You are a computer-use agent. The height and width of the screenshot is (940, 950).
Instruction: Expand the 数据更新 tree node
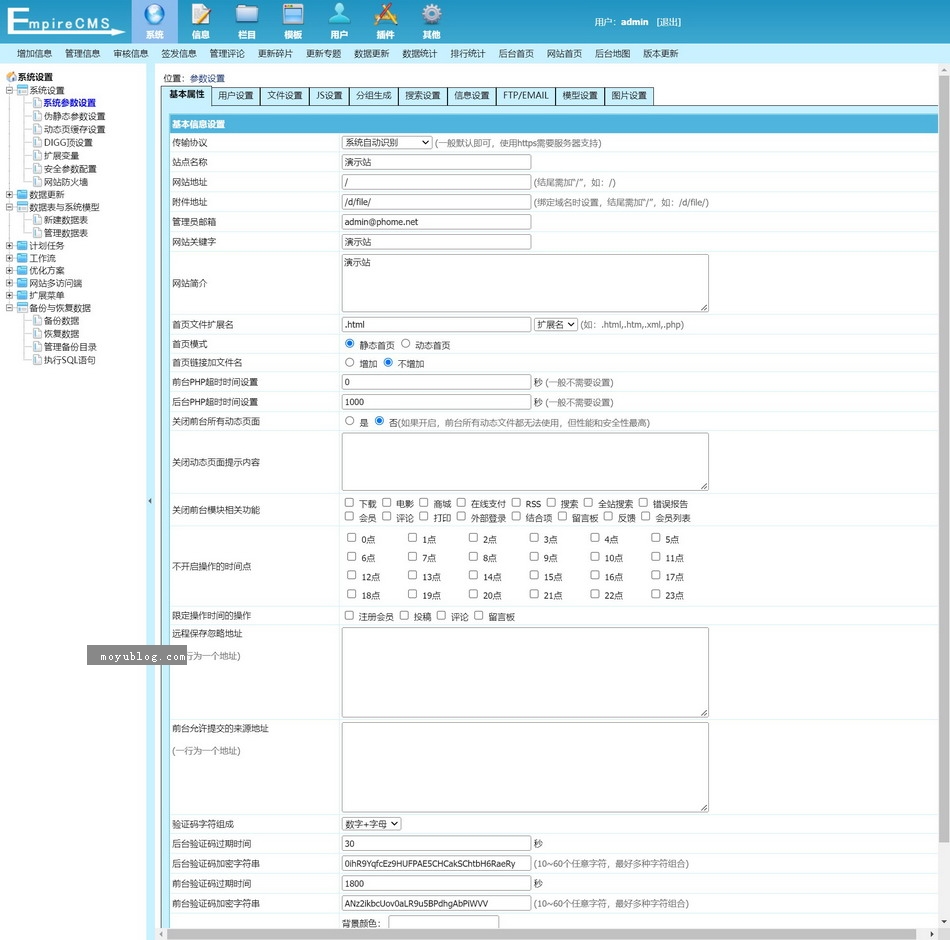[x=9, y=195]
